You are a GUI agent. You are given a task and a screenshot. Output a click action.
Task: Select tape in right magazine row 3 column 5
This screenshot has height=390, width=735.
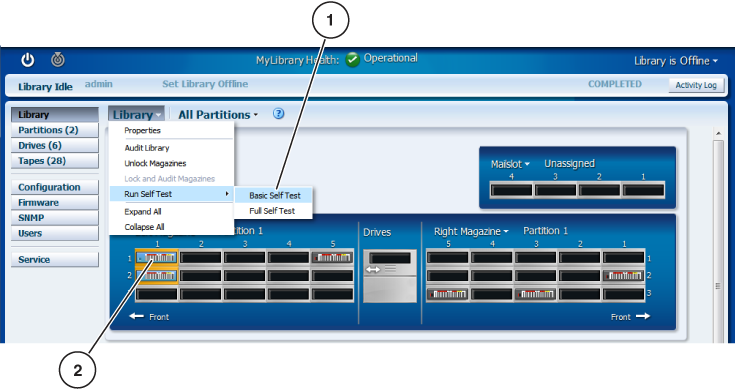448,294
